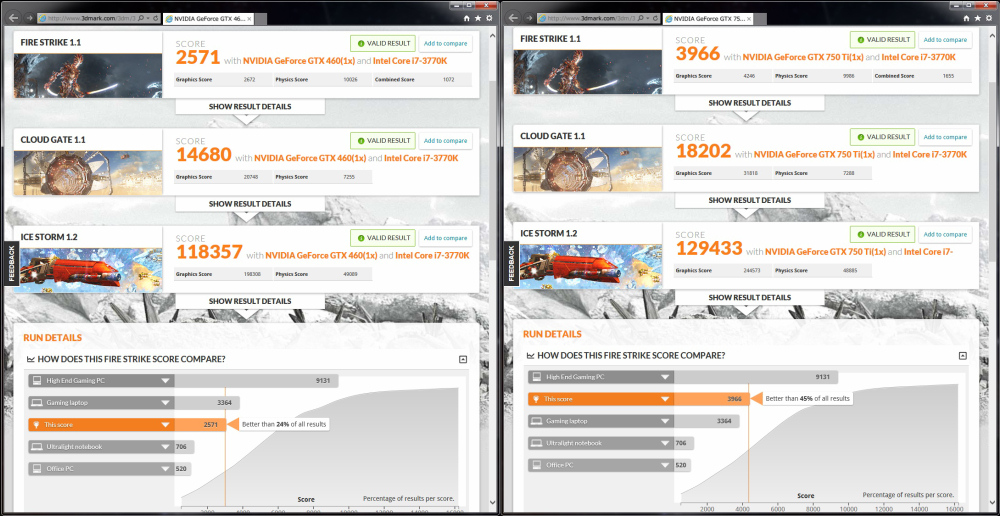Screen dimensions: 1000x516
Task: Add GTX 460 Ice Storm result to compare
Action: pyautogui.click(x=445, y=238)
